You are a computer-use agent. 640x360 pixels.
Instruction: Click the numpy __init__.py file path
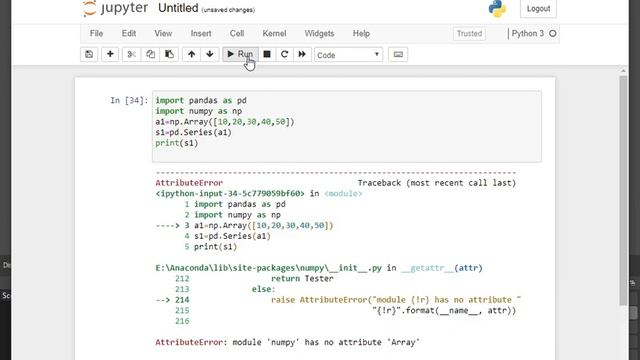(x=269, y=268)
